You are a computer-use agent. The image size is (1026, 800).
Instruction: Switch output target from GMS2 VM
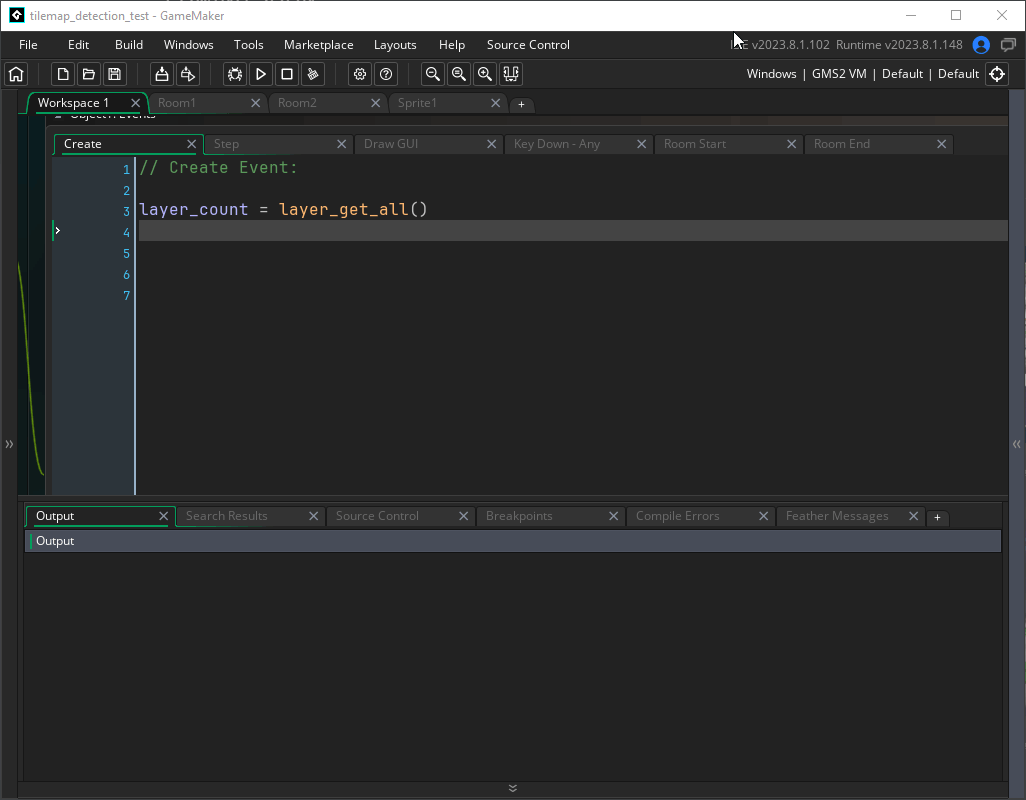[838, 73]
